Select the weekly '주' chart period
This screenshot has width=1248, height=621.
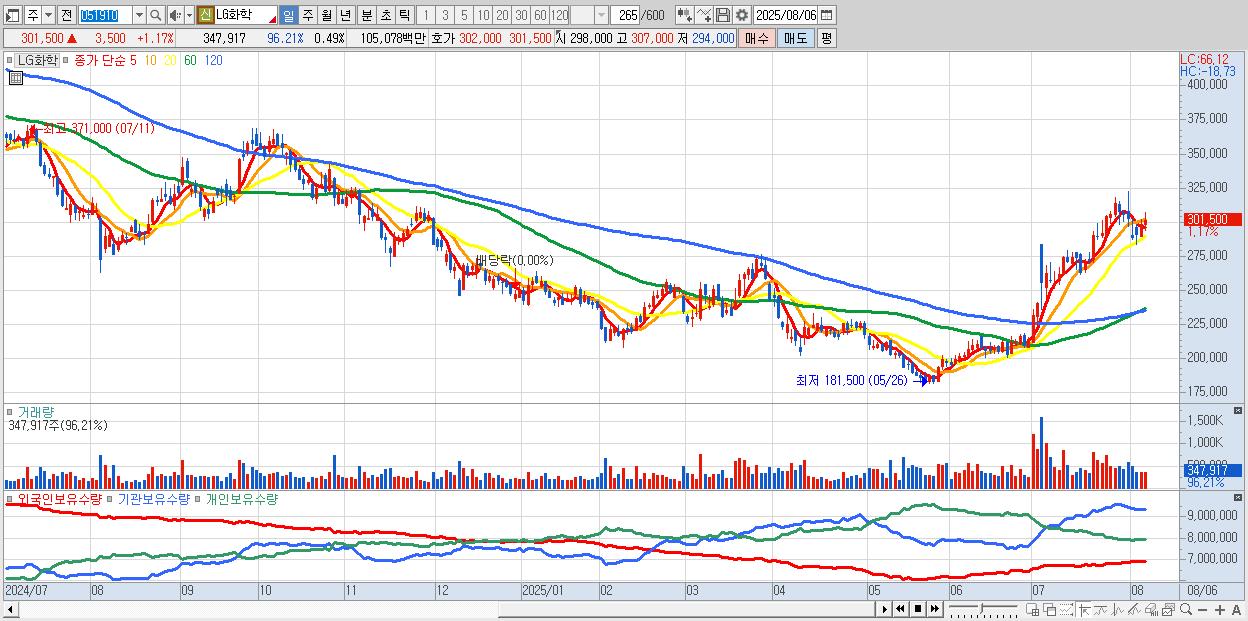point(308,16)
